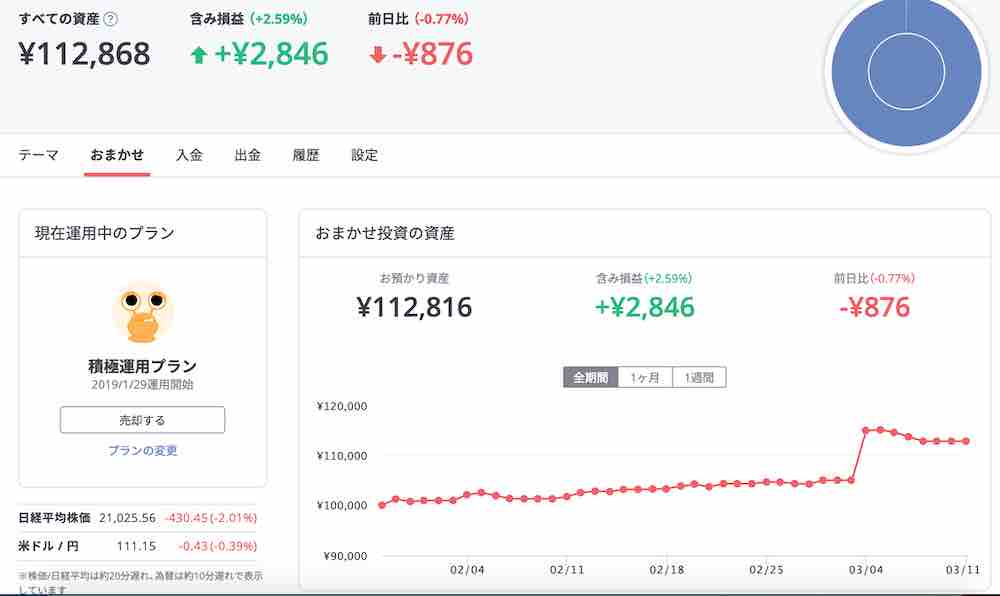Click the -430.45(-2.01%) Nikkei change value

[211, 518]
